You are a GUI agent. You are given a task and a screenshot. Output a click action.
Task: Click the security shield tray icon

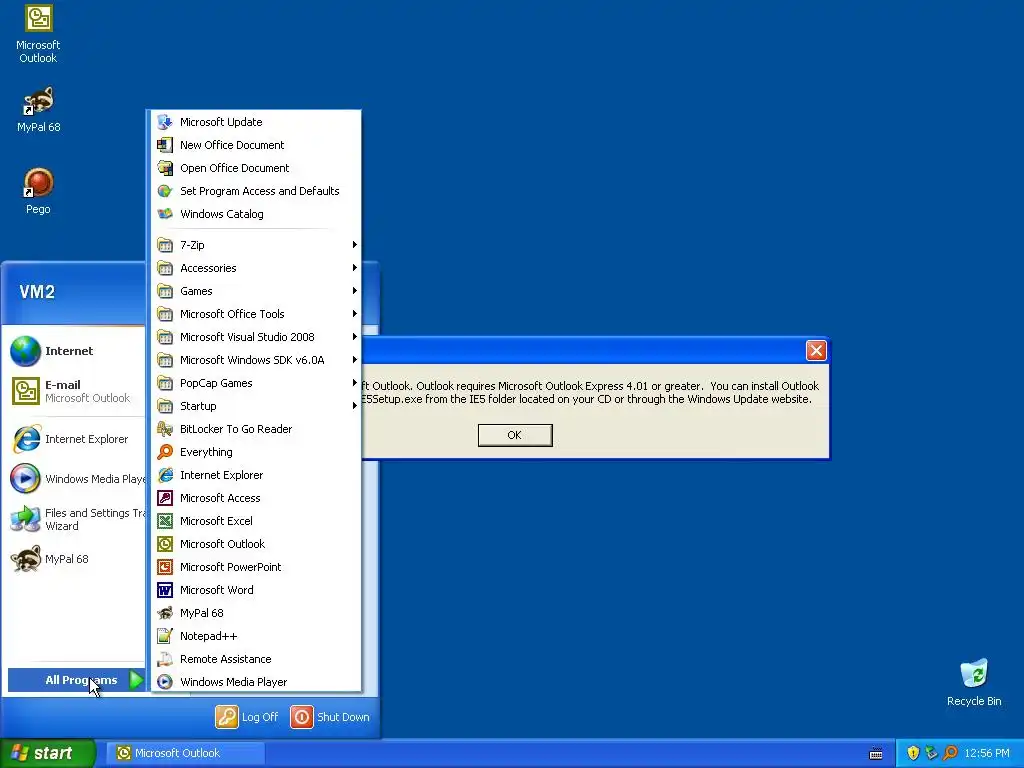912,753
